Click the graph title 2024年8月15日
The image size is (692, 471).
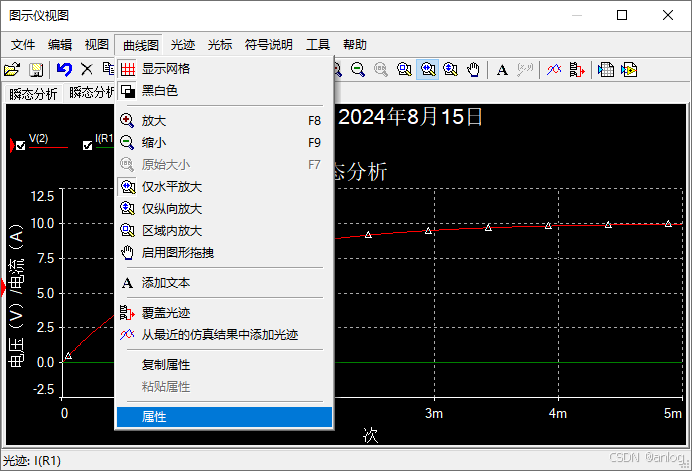click(x=410, y=117)
